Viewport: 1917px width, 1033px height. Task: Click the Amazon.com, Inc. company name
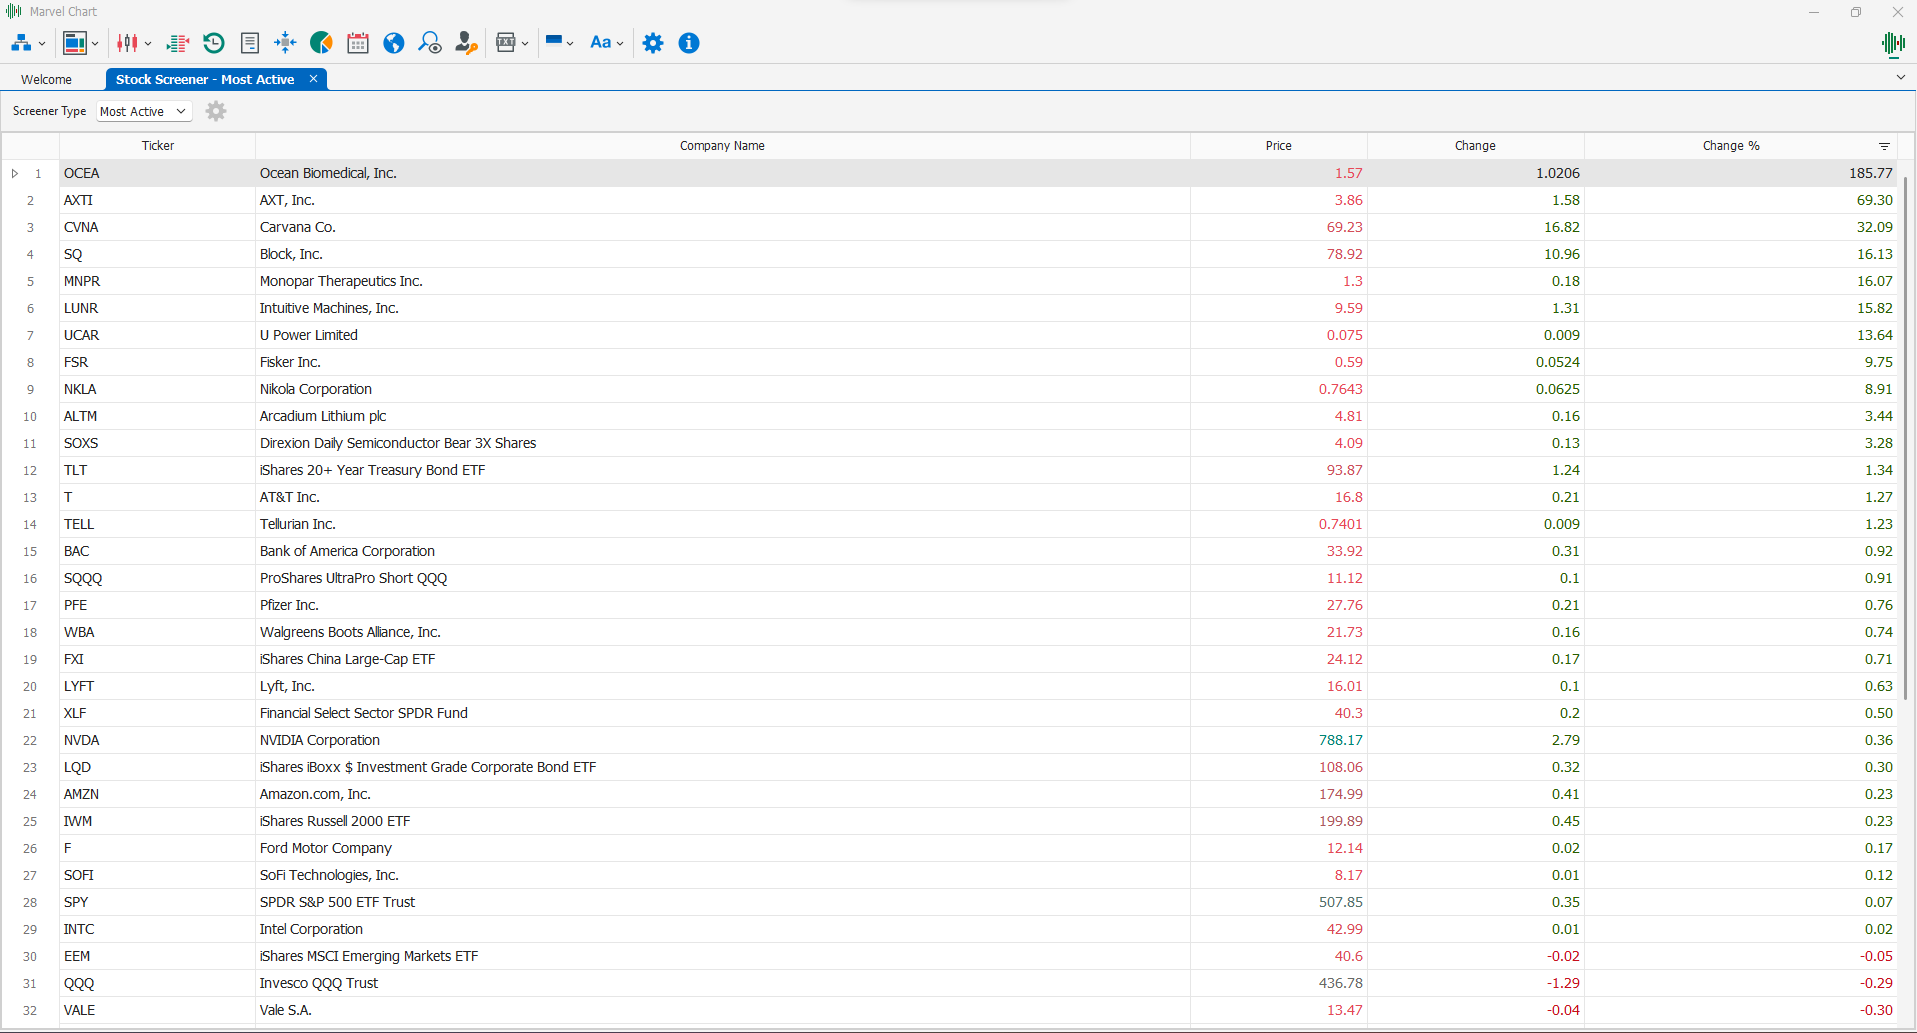315,794
